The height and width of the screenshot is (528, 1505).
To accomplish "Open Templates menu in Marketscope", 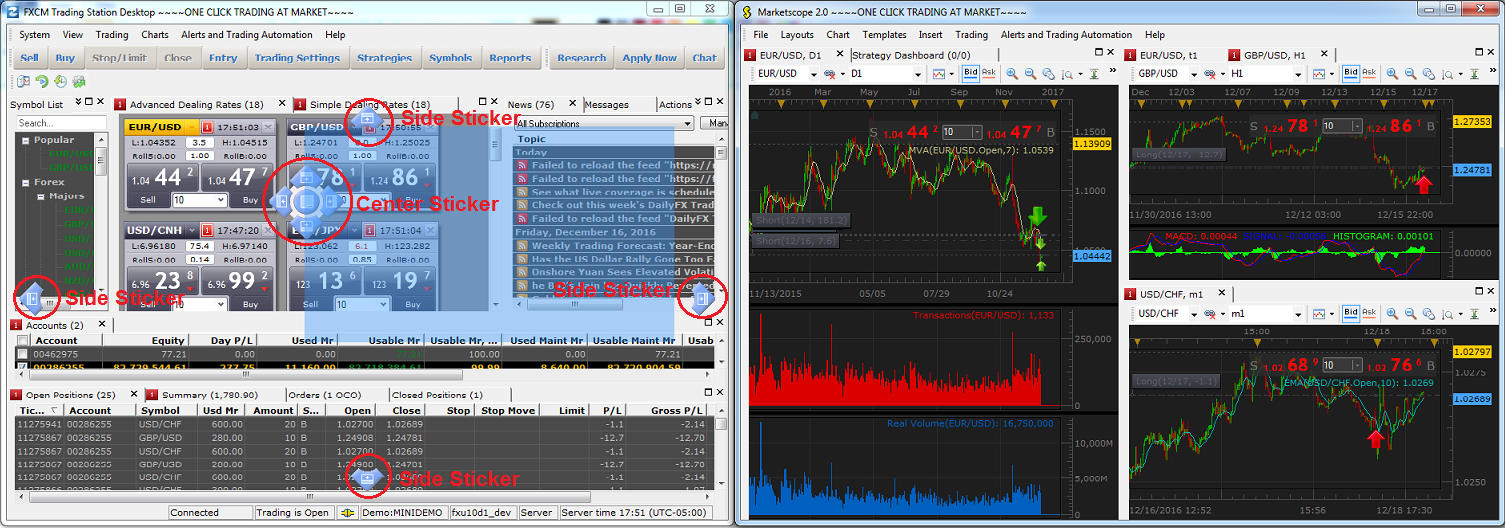I will (884, 35).
